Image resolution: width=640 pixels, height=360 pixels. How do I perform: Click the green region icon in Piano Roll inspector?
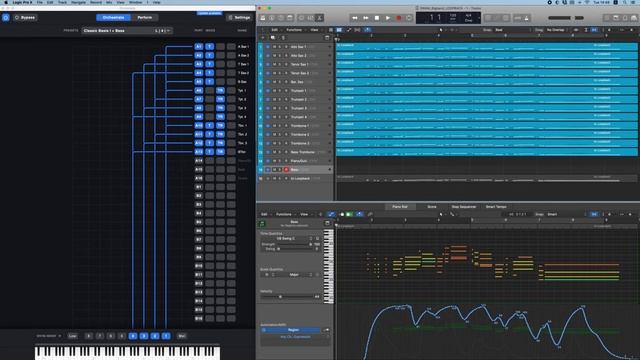click(x=262, y=224)
